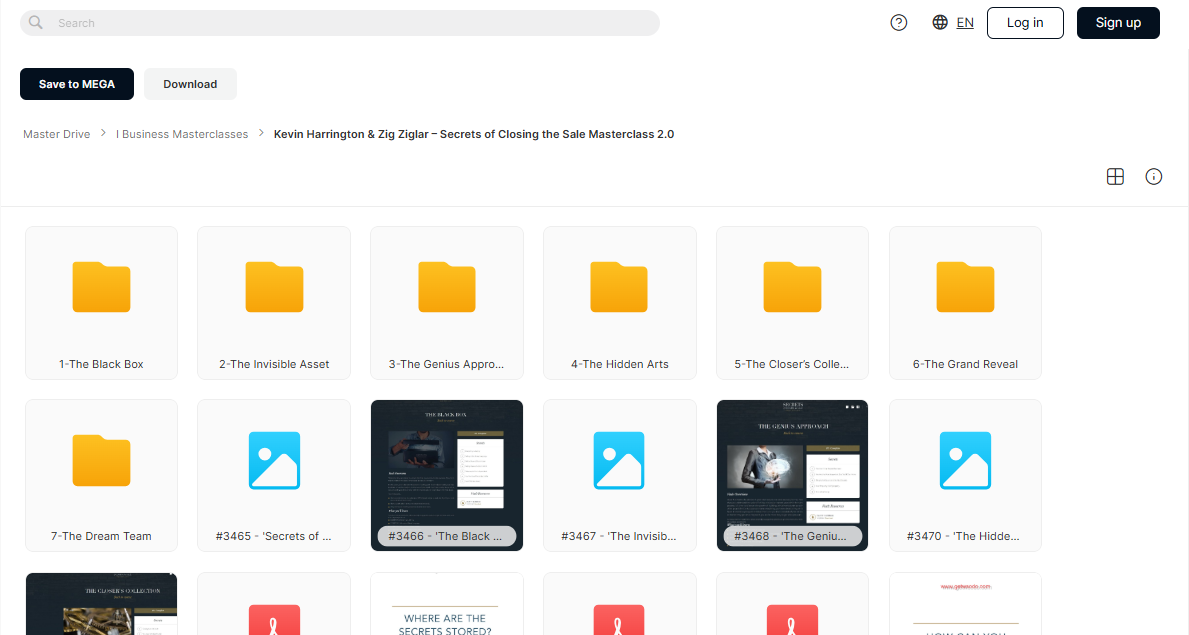The image size is (1189, 635).
Task: Switch view with the grid layout icon
Action: tap(1115, 177)
